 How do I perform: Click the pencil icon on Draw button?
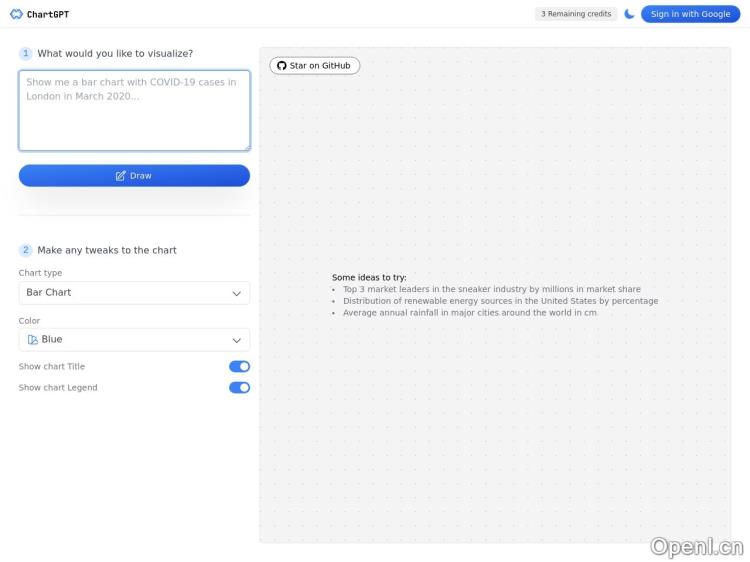pos(121,176)
